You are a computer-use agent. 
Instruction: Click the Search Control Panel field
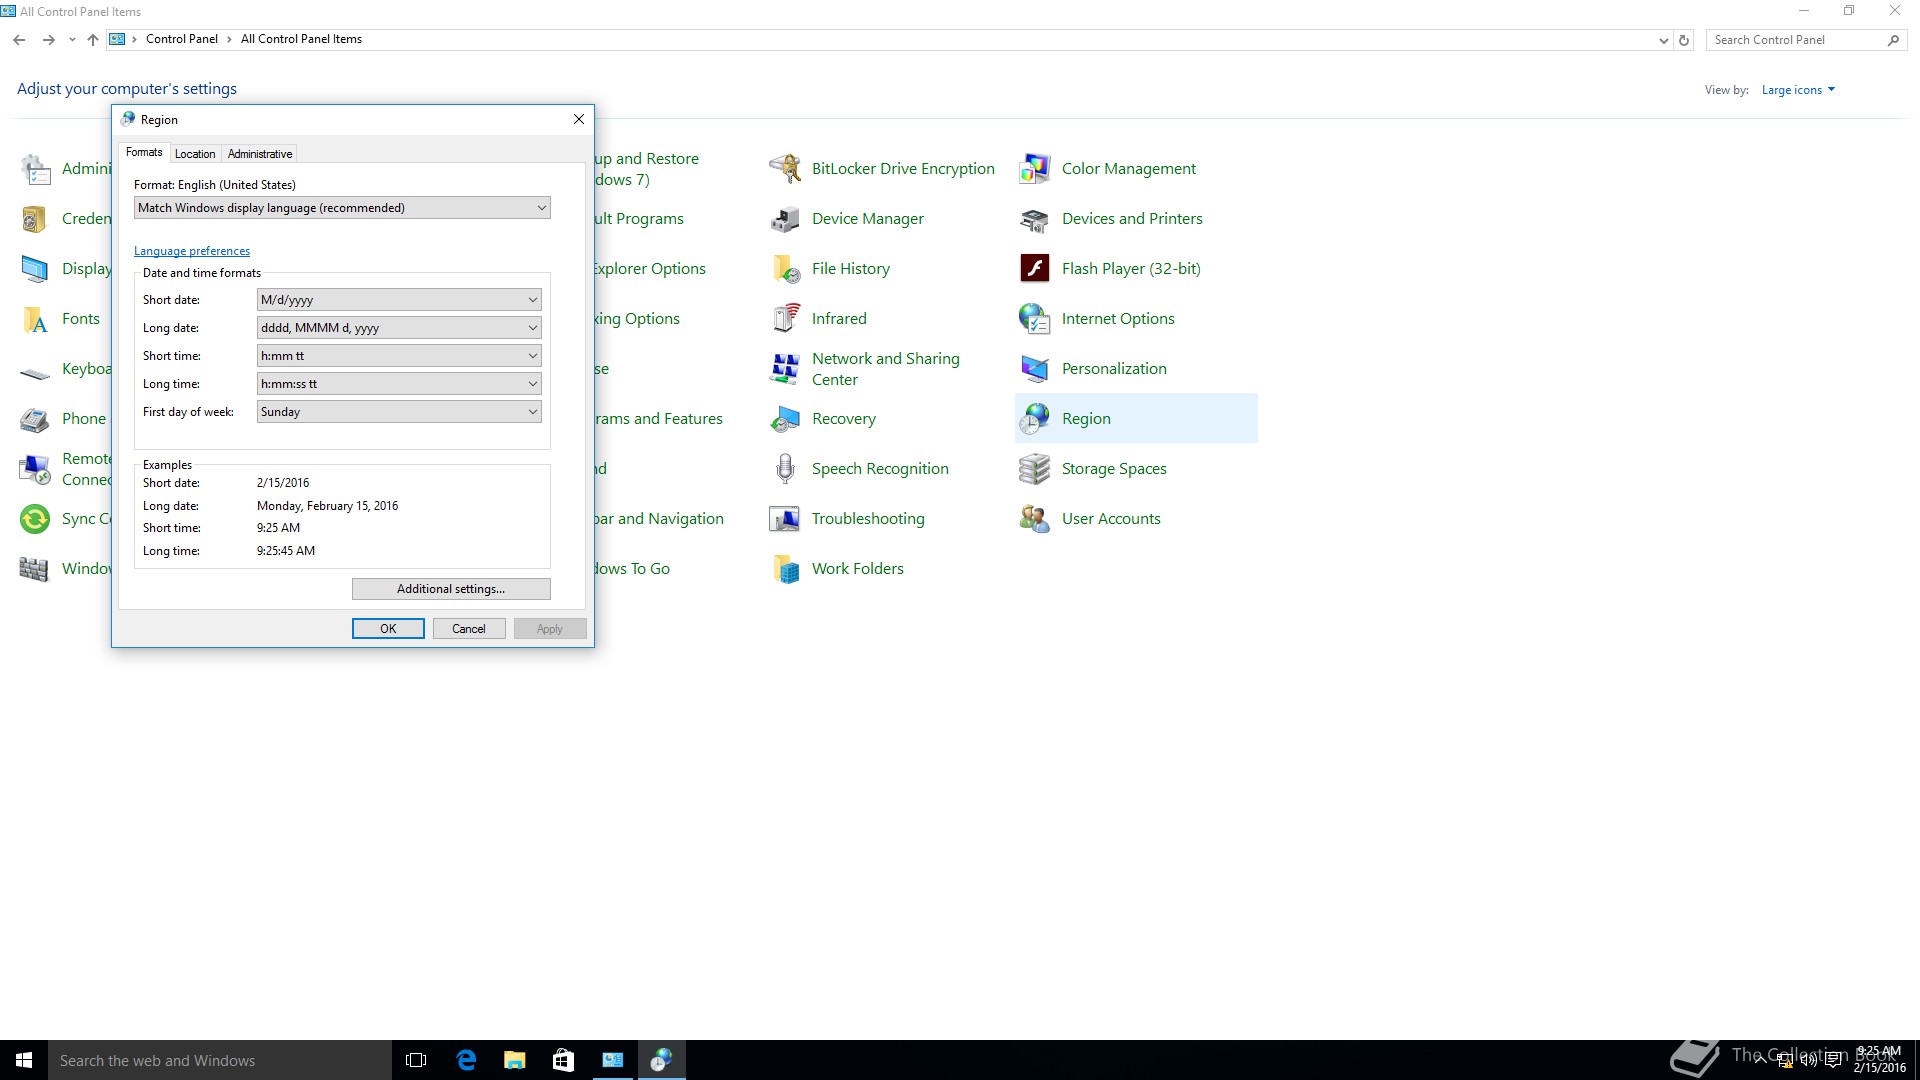1796,40
